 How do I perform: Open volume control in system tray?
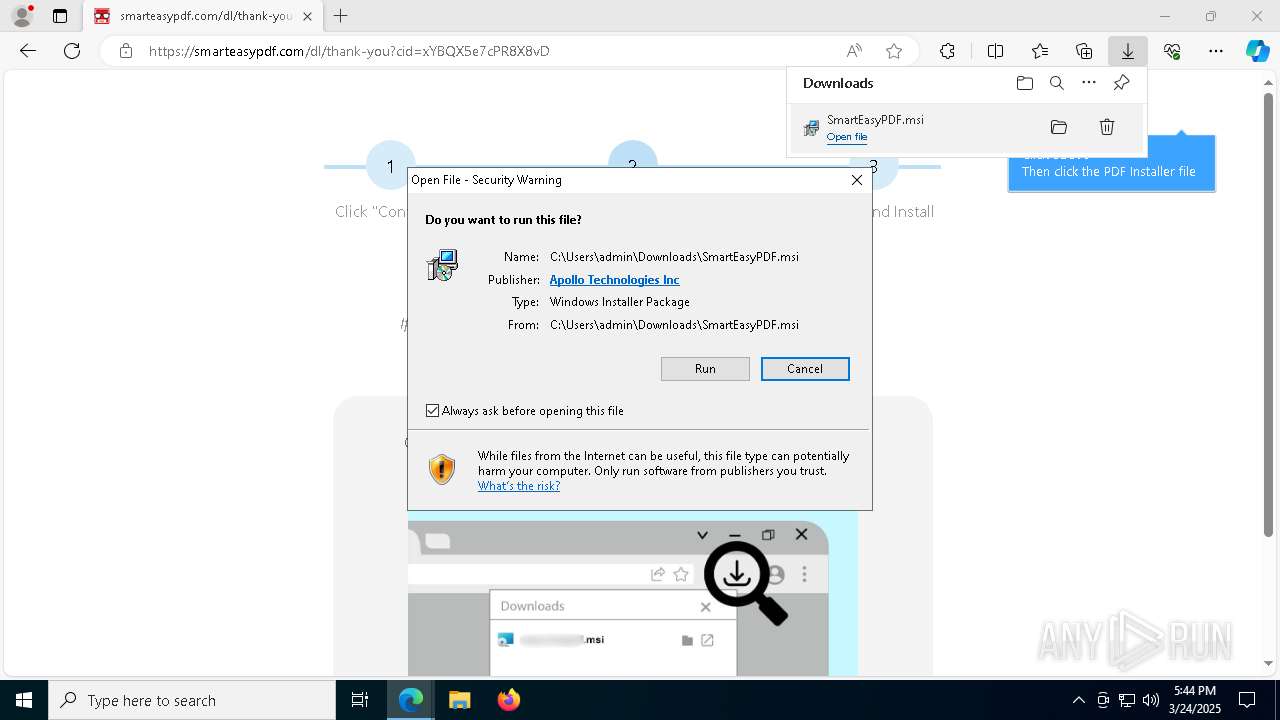point(1151,700)
